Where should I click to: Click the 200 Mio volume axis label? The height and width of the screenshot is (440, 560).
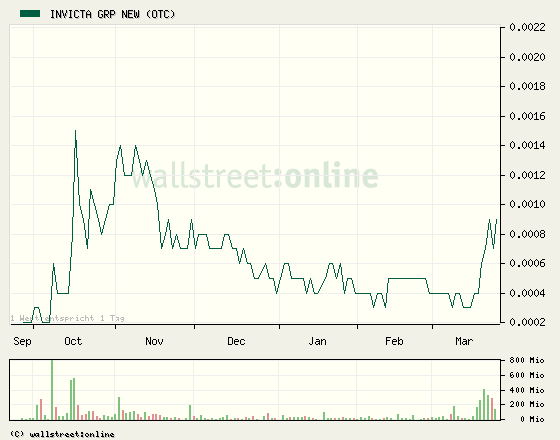click(x=527, y=404)
